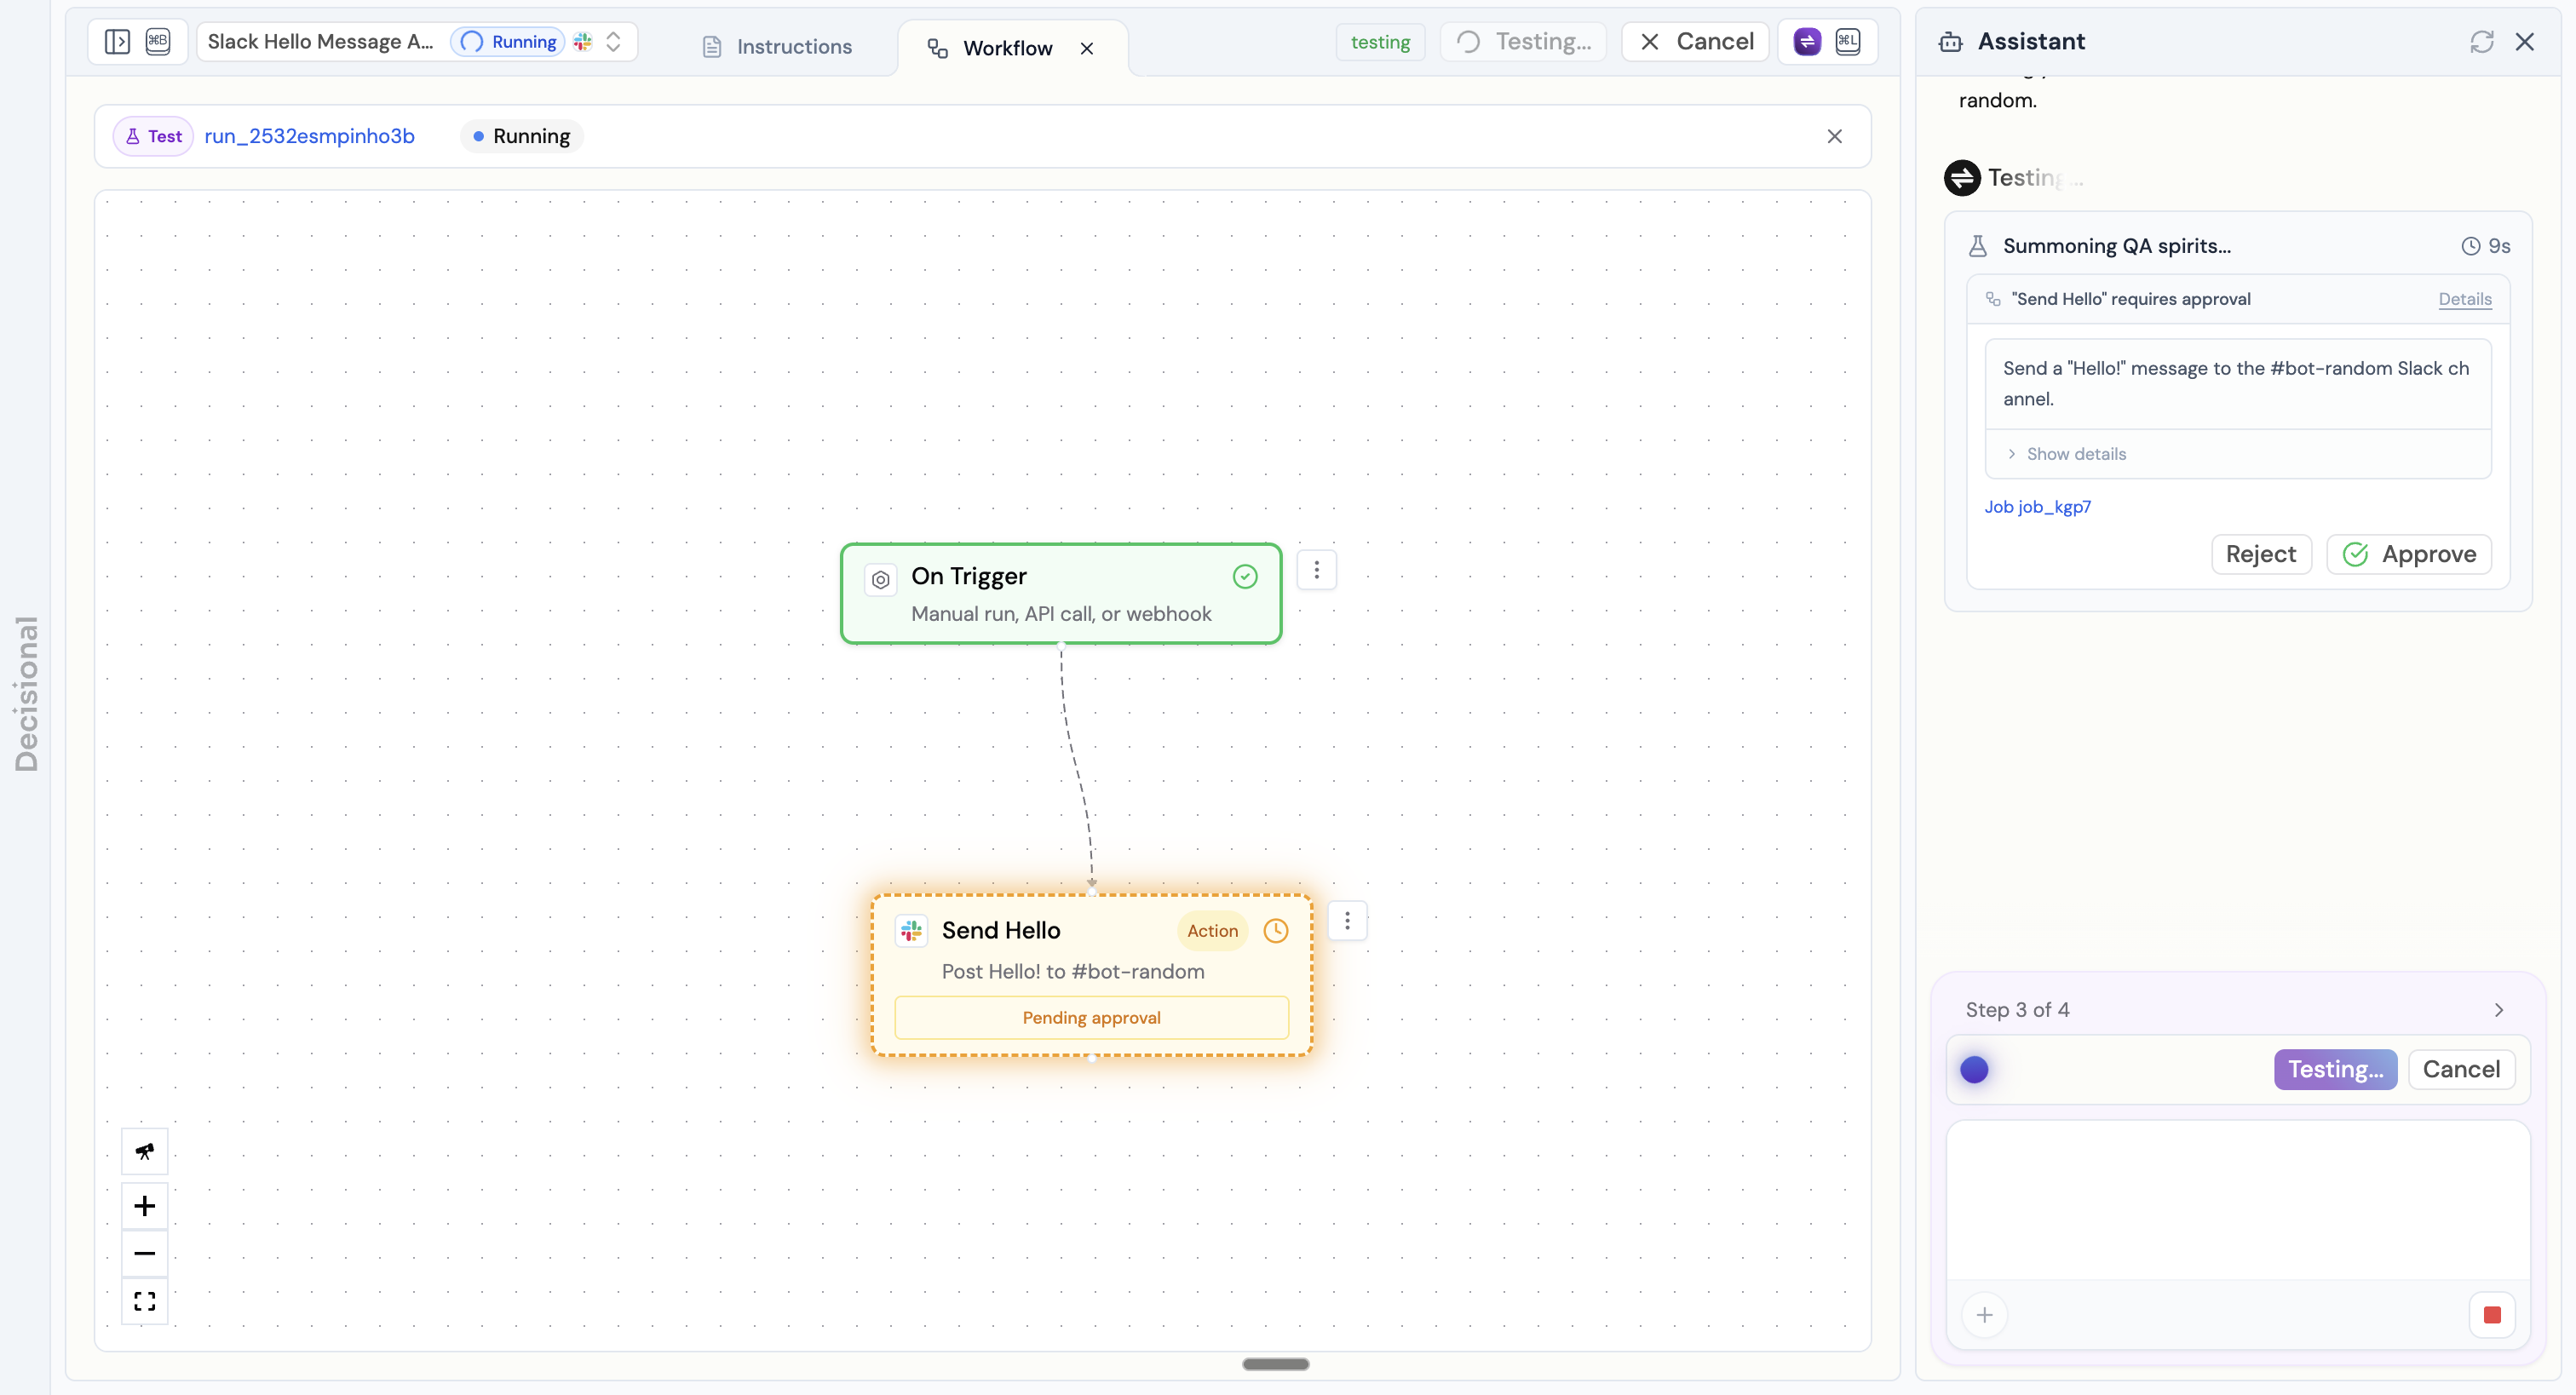Image resolution: width=2576 pixels, height=1395 pixels.
Task: Select the Workflow tab
Action: pyautogui.click(x=1007, y=47)
